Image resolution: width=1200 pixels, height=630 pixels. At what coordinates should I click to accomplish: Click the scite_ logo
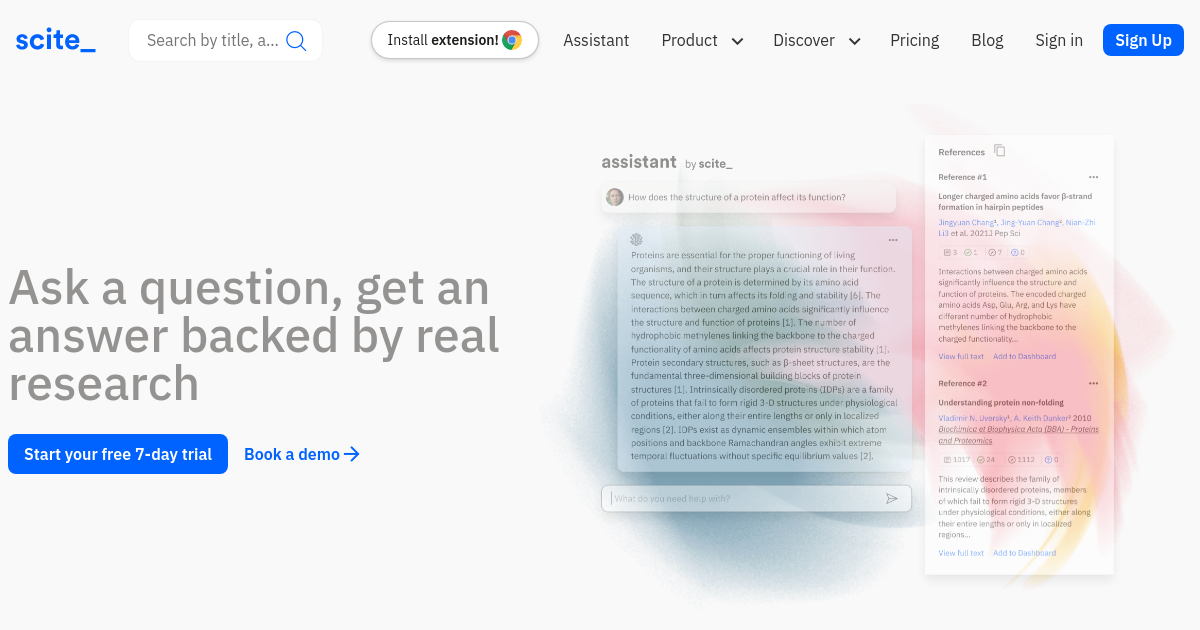tap(56, 40)
